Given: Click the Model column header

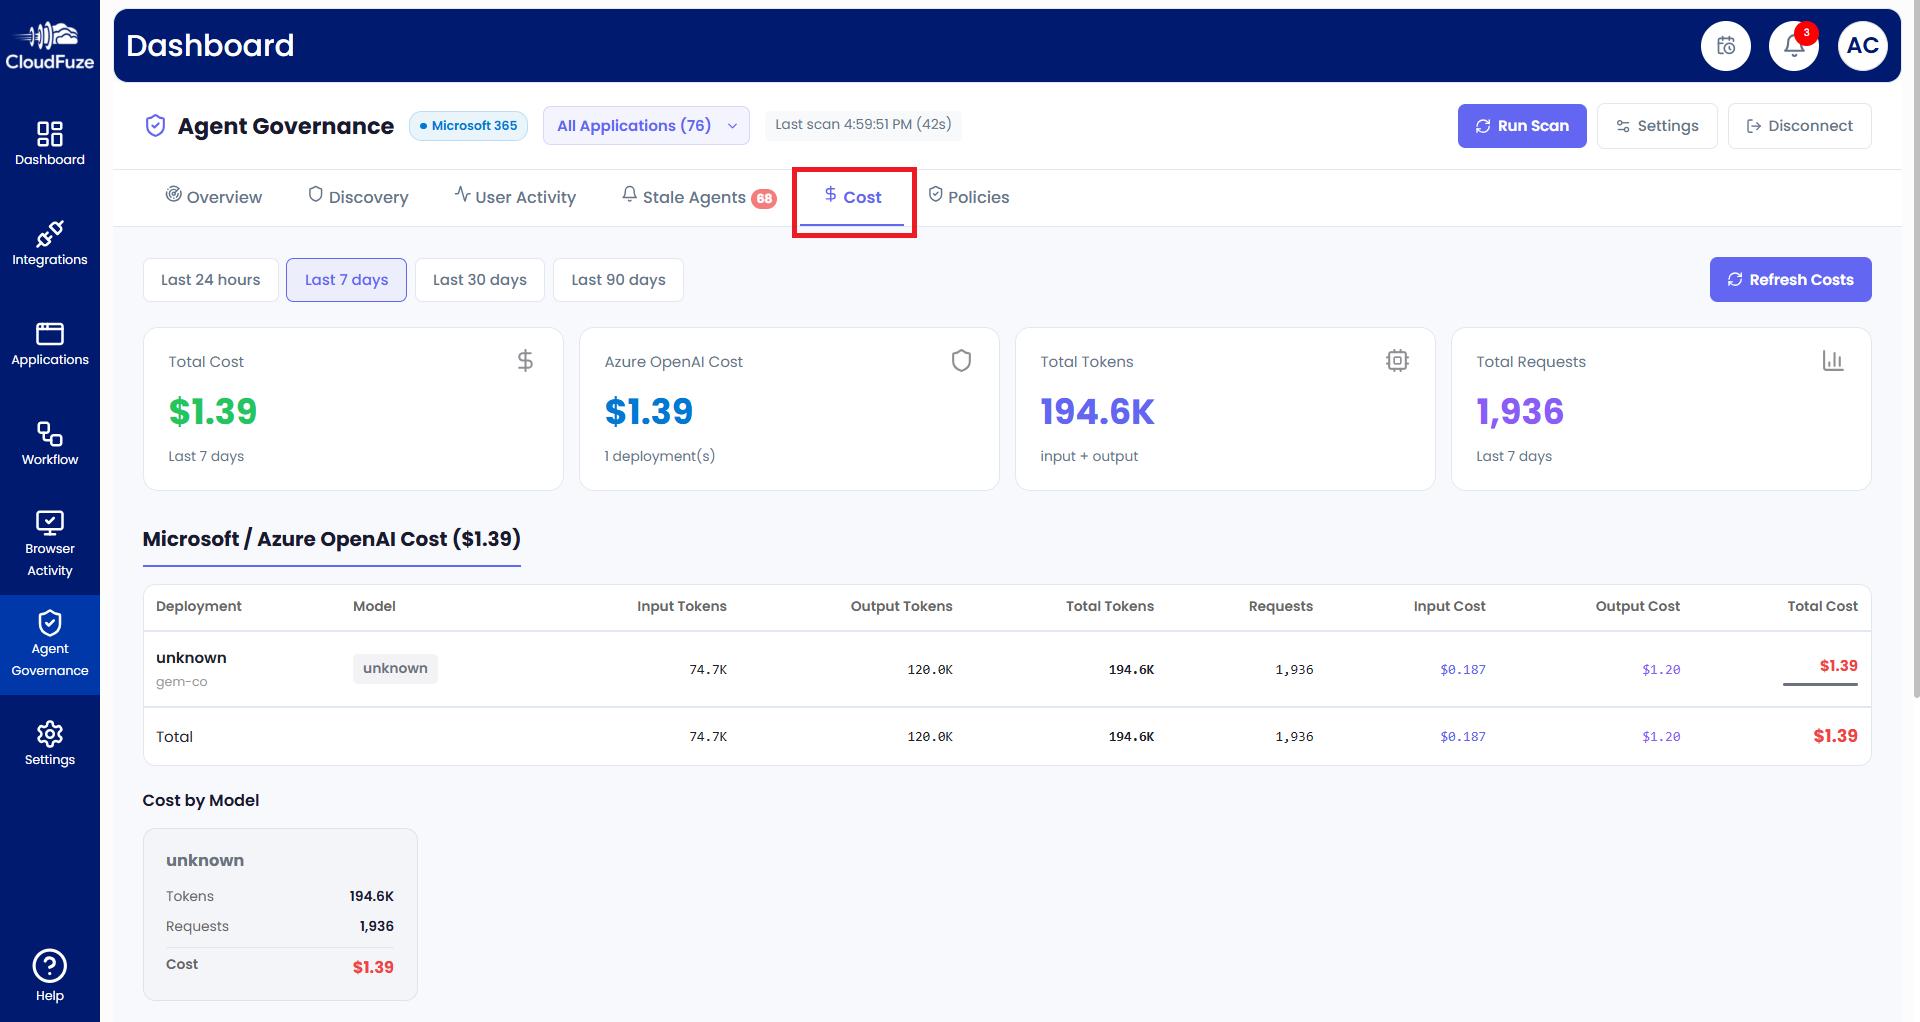Looking at the screenshot, I should tap(374, 606).
